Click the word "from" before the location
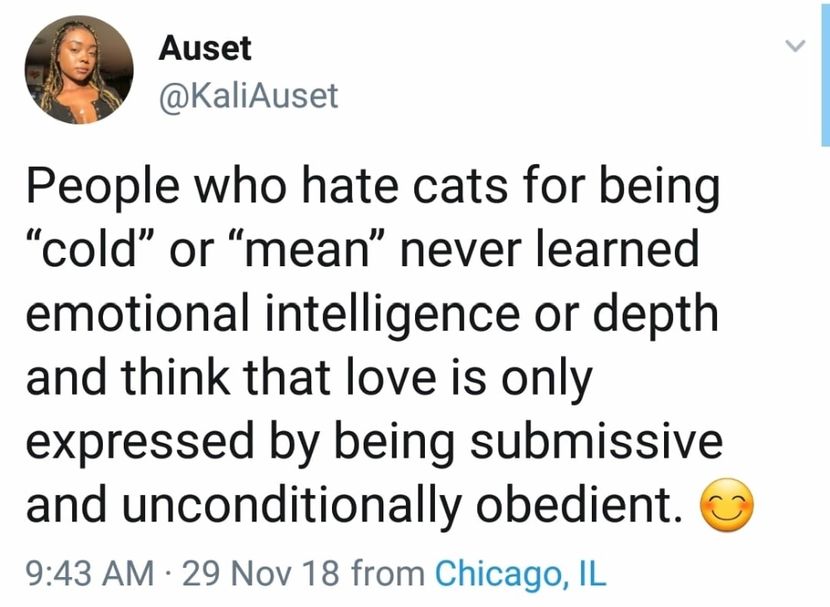Image resolution: width=830 pixels, height=607 pixels. point(389,574)
